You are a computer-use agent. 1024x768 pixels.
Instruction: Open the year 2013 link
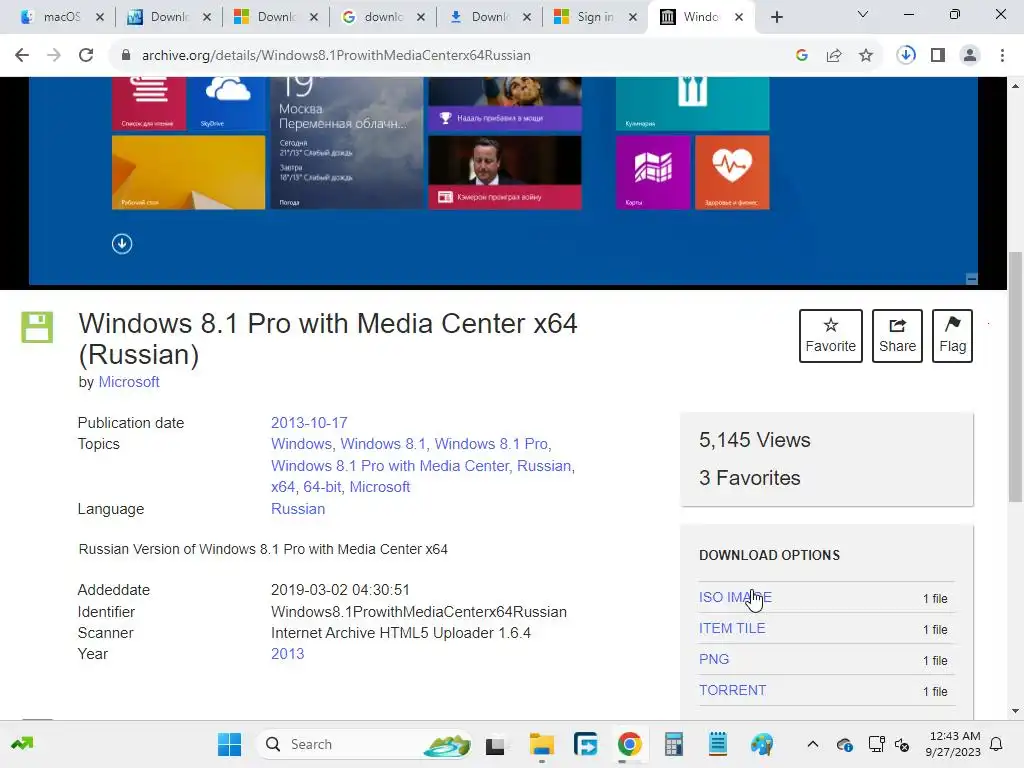287,654
